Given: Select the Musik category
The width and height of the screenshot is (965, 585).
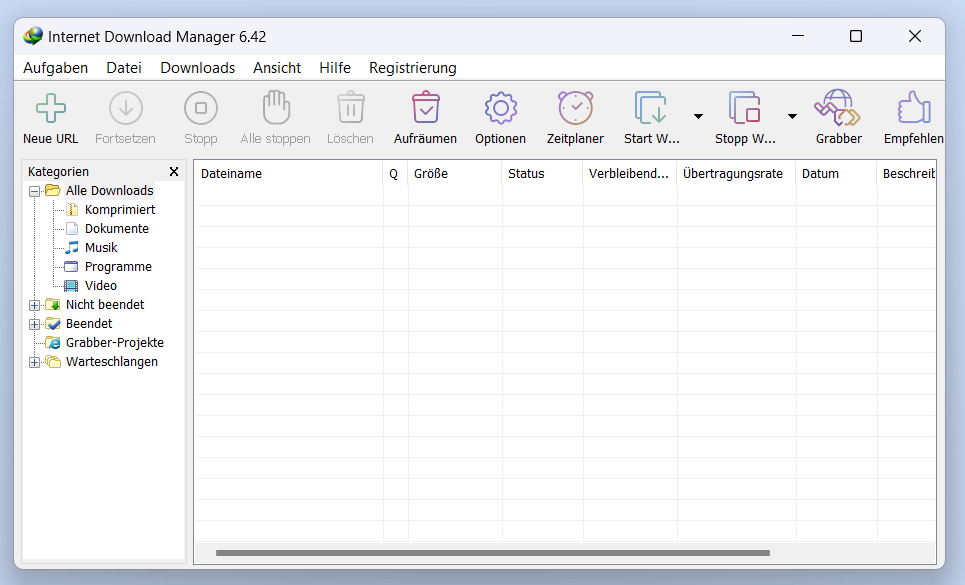Looking at the screenshot, I should (x=101, y=248).
